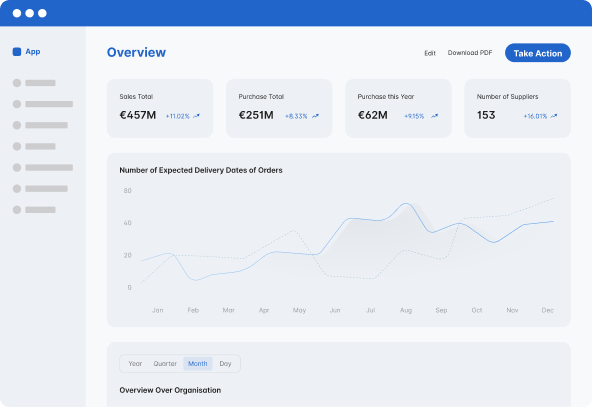Click the May label on chart axis
Viewport: 592px width, 407px height.
tap(299, 310)
